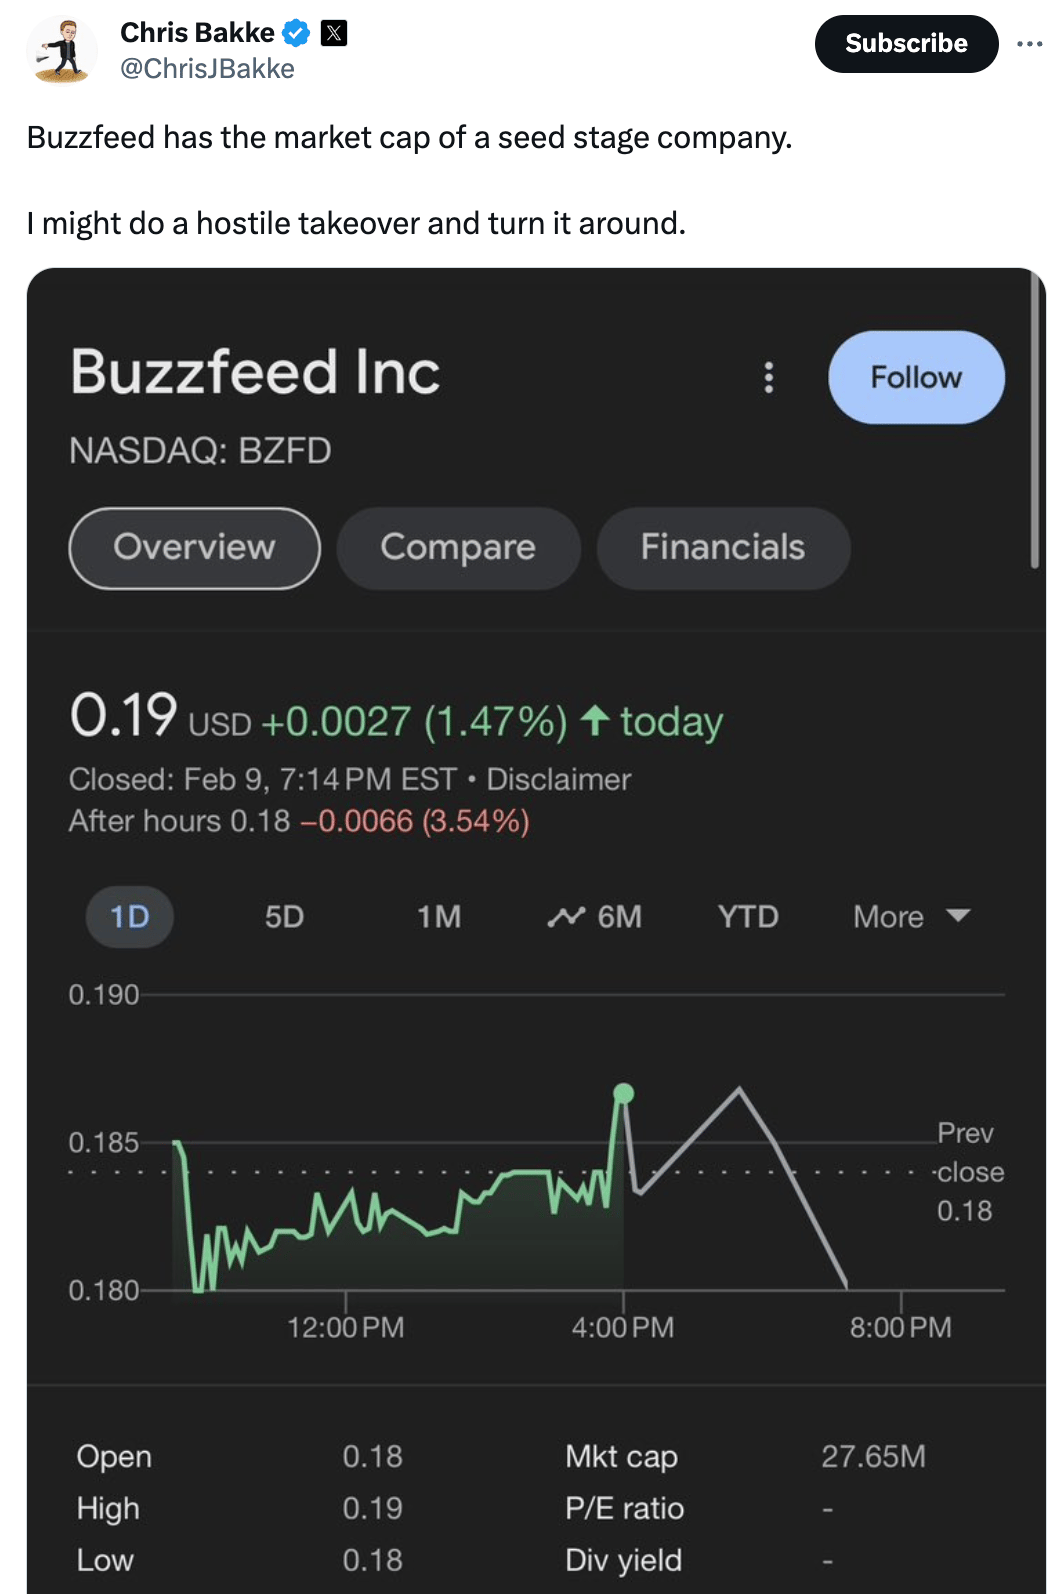Click the X affiliation badge icon

tap(334, 33)
